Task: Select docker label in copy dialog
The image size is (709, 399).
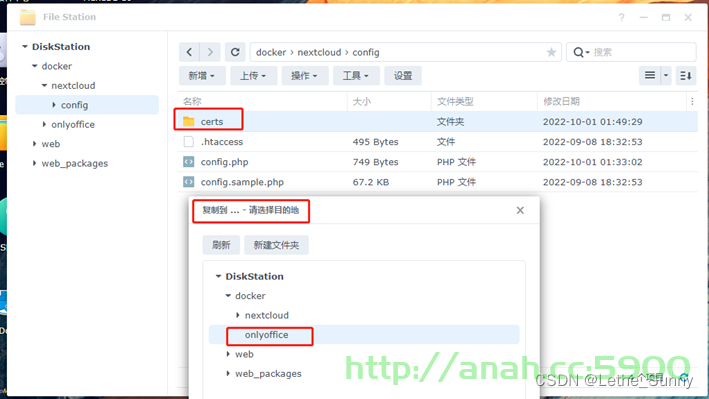Action: [250, 296]
